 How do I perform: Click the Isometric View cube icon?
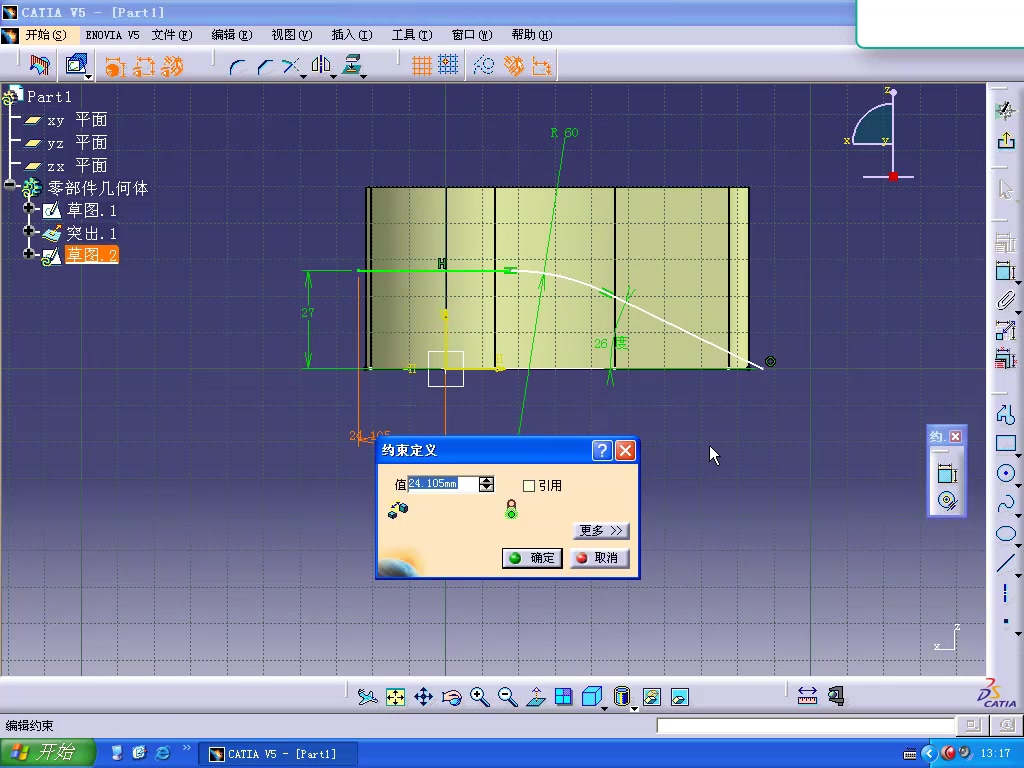[591, 697]
